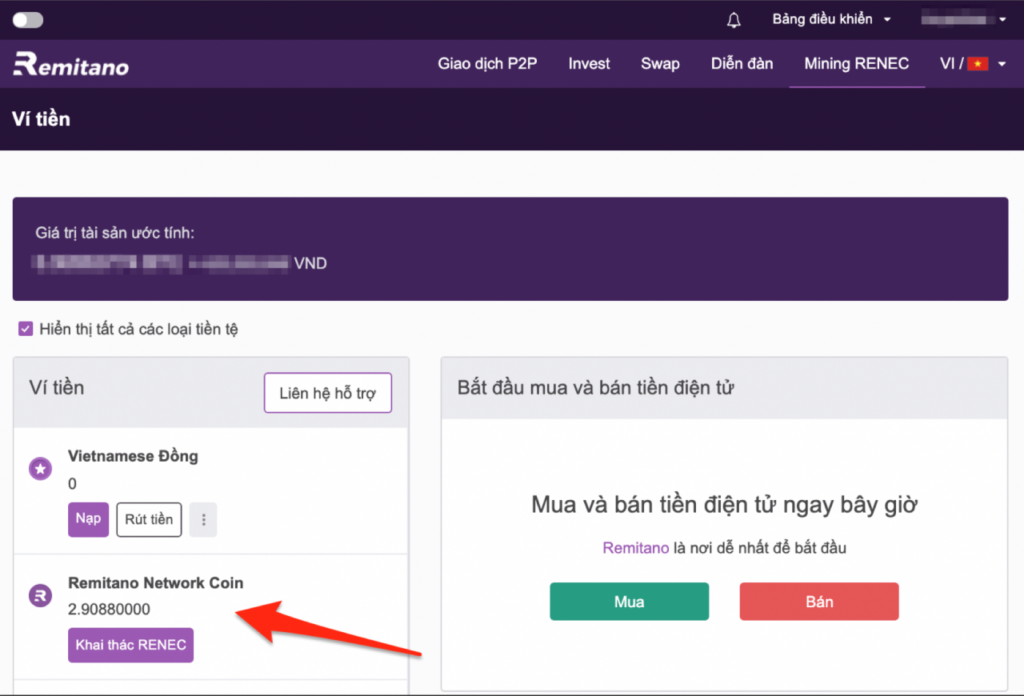Viewport: 1024px width, 696px height.
Task: Click the Vietnamese Đồng wallet name
Action: click(x=133, y=456)
